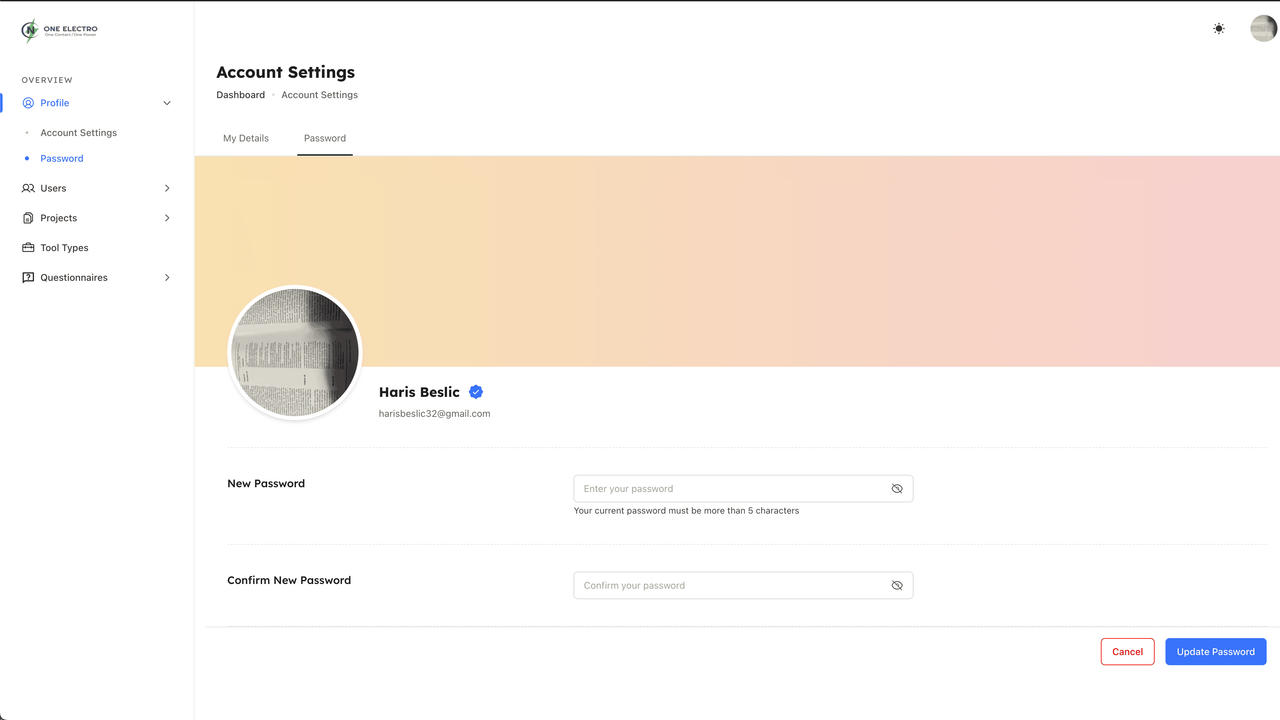Viewport: 1280px width, 720px height.
Task: Click the blue verified badge beside Haris Beslic
Action: coord(476,392)
